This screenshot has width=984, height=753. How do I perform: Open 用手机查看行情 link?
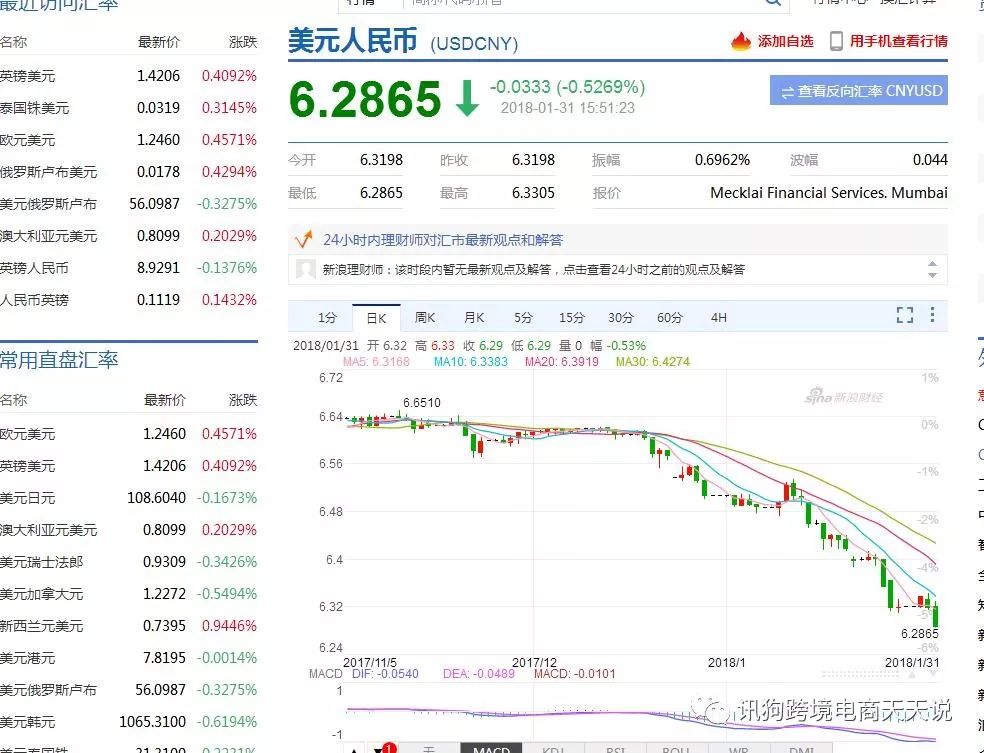[898, 41]
